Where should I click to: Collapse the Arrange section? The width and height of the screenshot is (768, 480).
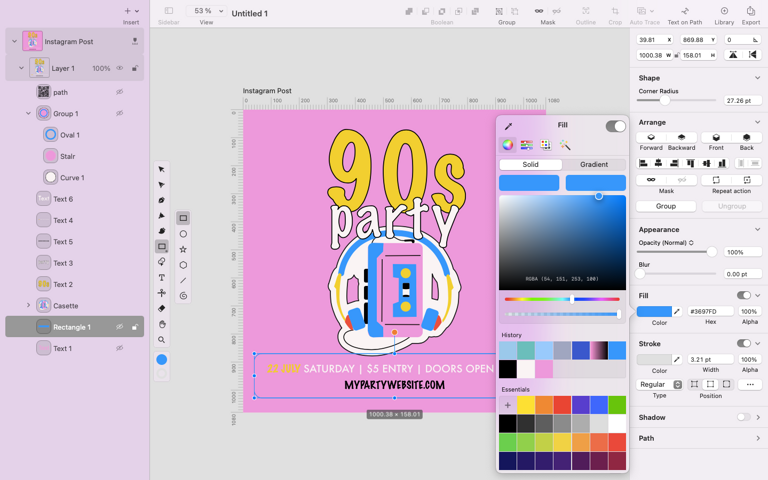coord(757,122)
